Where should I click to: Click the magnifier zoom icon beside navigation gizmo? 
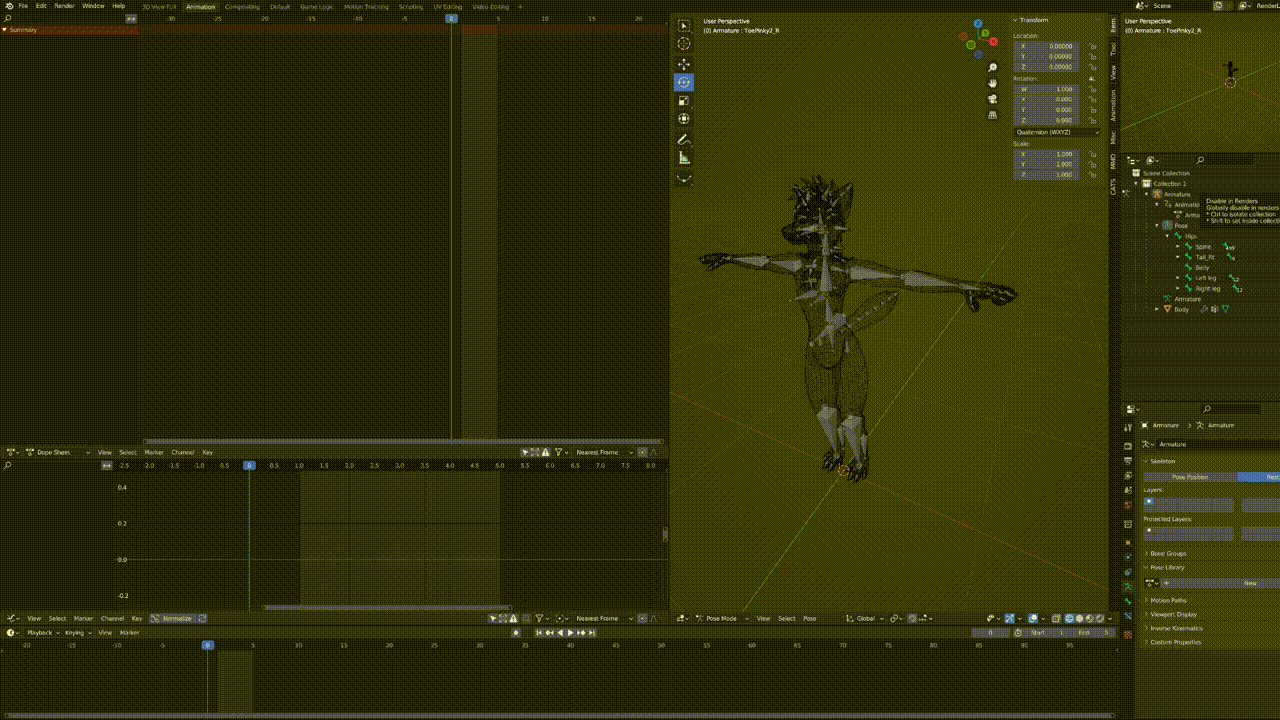coord(992,67)
